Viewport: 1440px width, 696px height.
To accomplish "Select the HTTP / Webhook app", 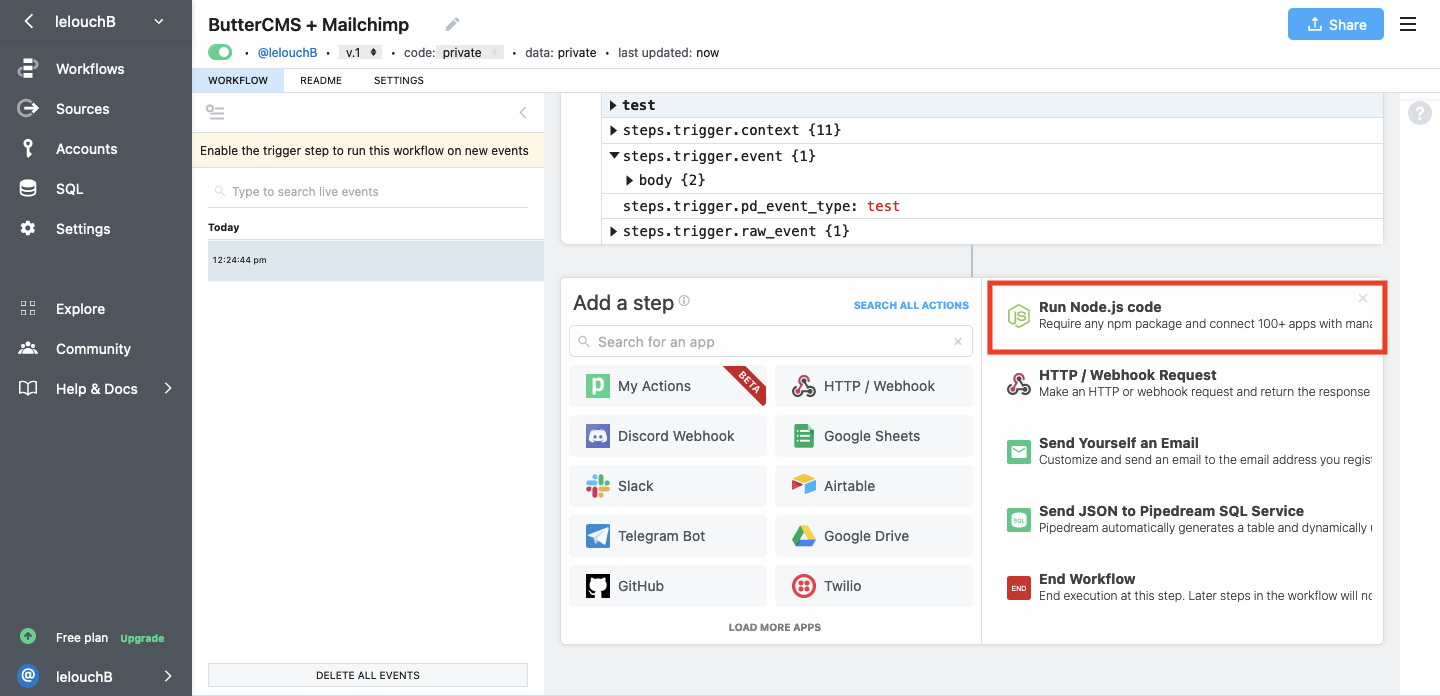I will (x=874, y=386).
